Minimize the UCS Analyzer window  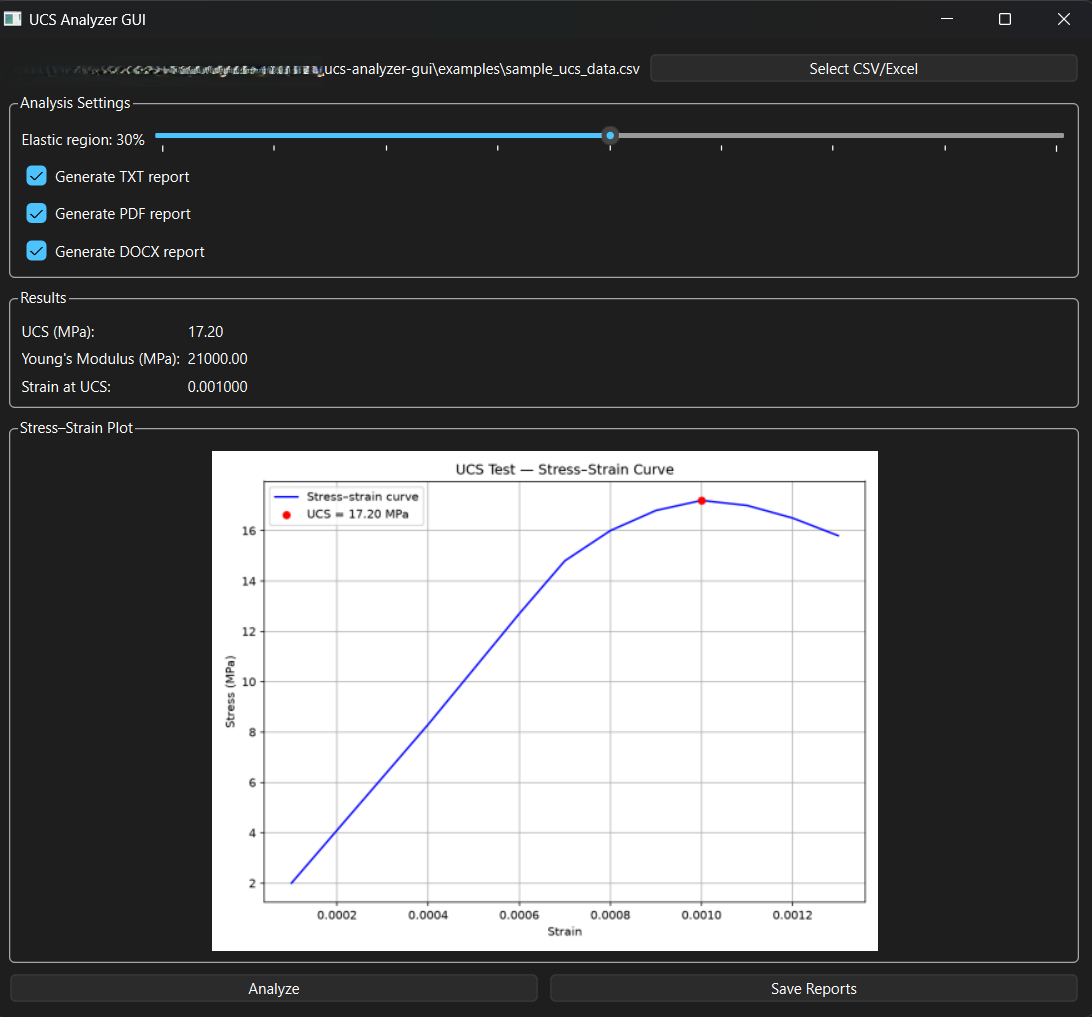tap(946, 19)
